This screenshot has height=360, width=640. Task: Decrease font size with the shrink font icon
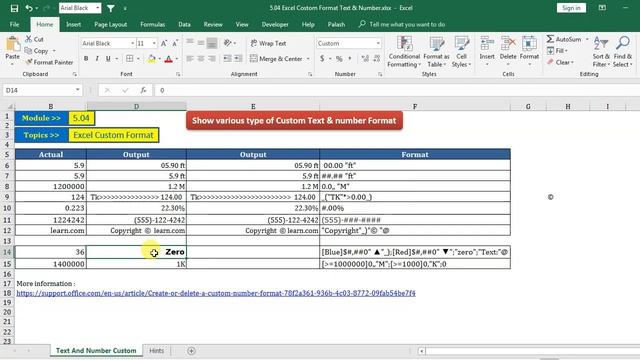(x=175, y=43)
